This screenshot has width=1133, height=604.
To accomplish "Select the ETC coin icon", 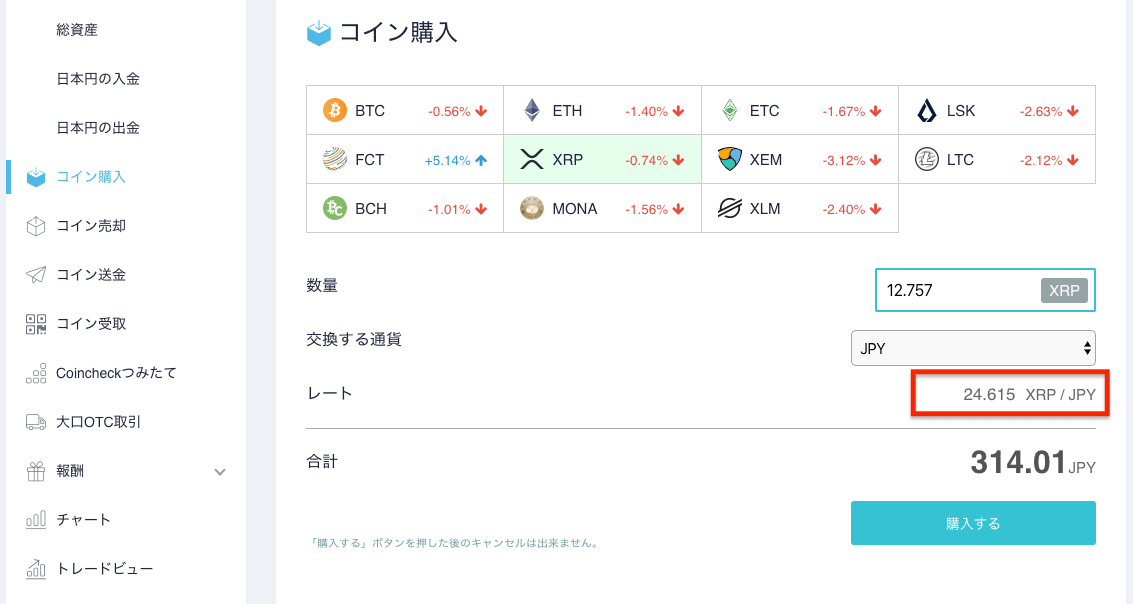I will point(730,111).
